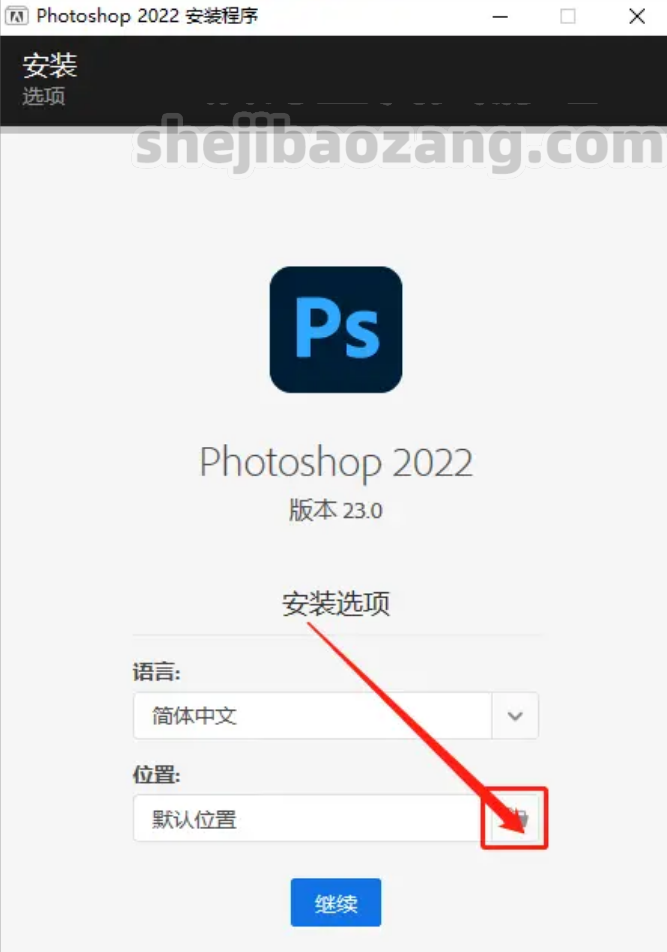Minimize the Photoshop 2022 installer window
Screen dimensions: 667x952
pos(500,16)
